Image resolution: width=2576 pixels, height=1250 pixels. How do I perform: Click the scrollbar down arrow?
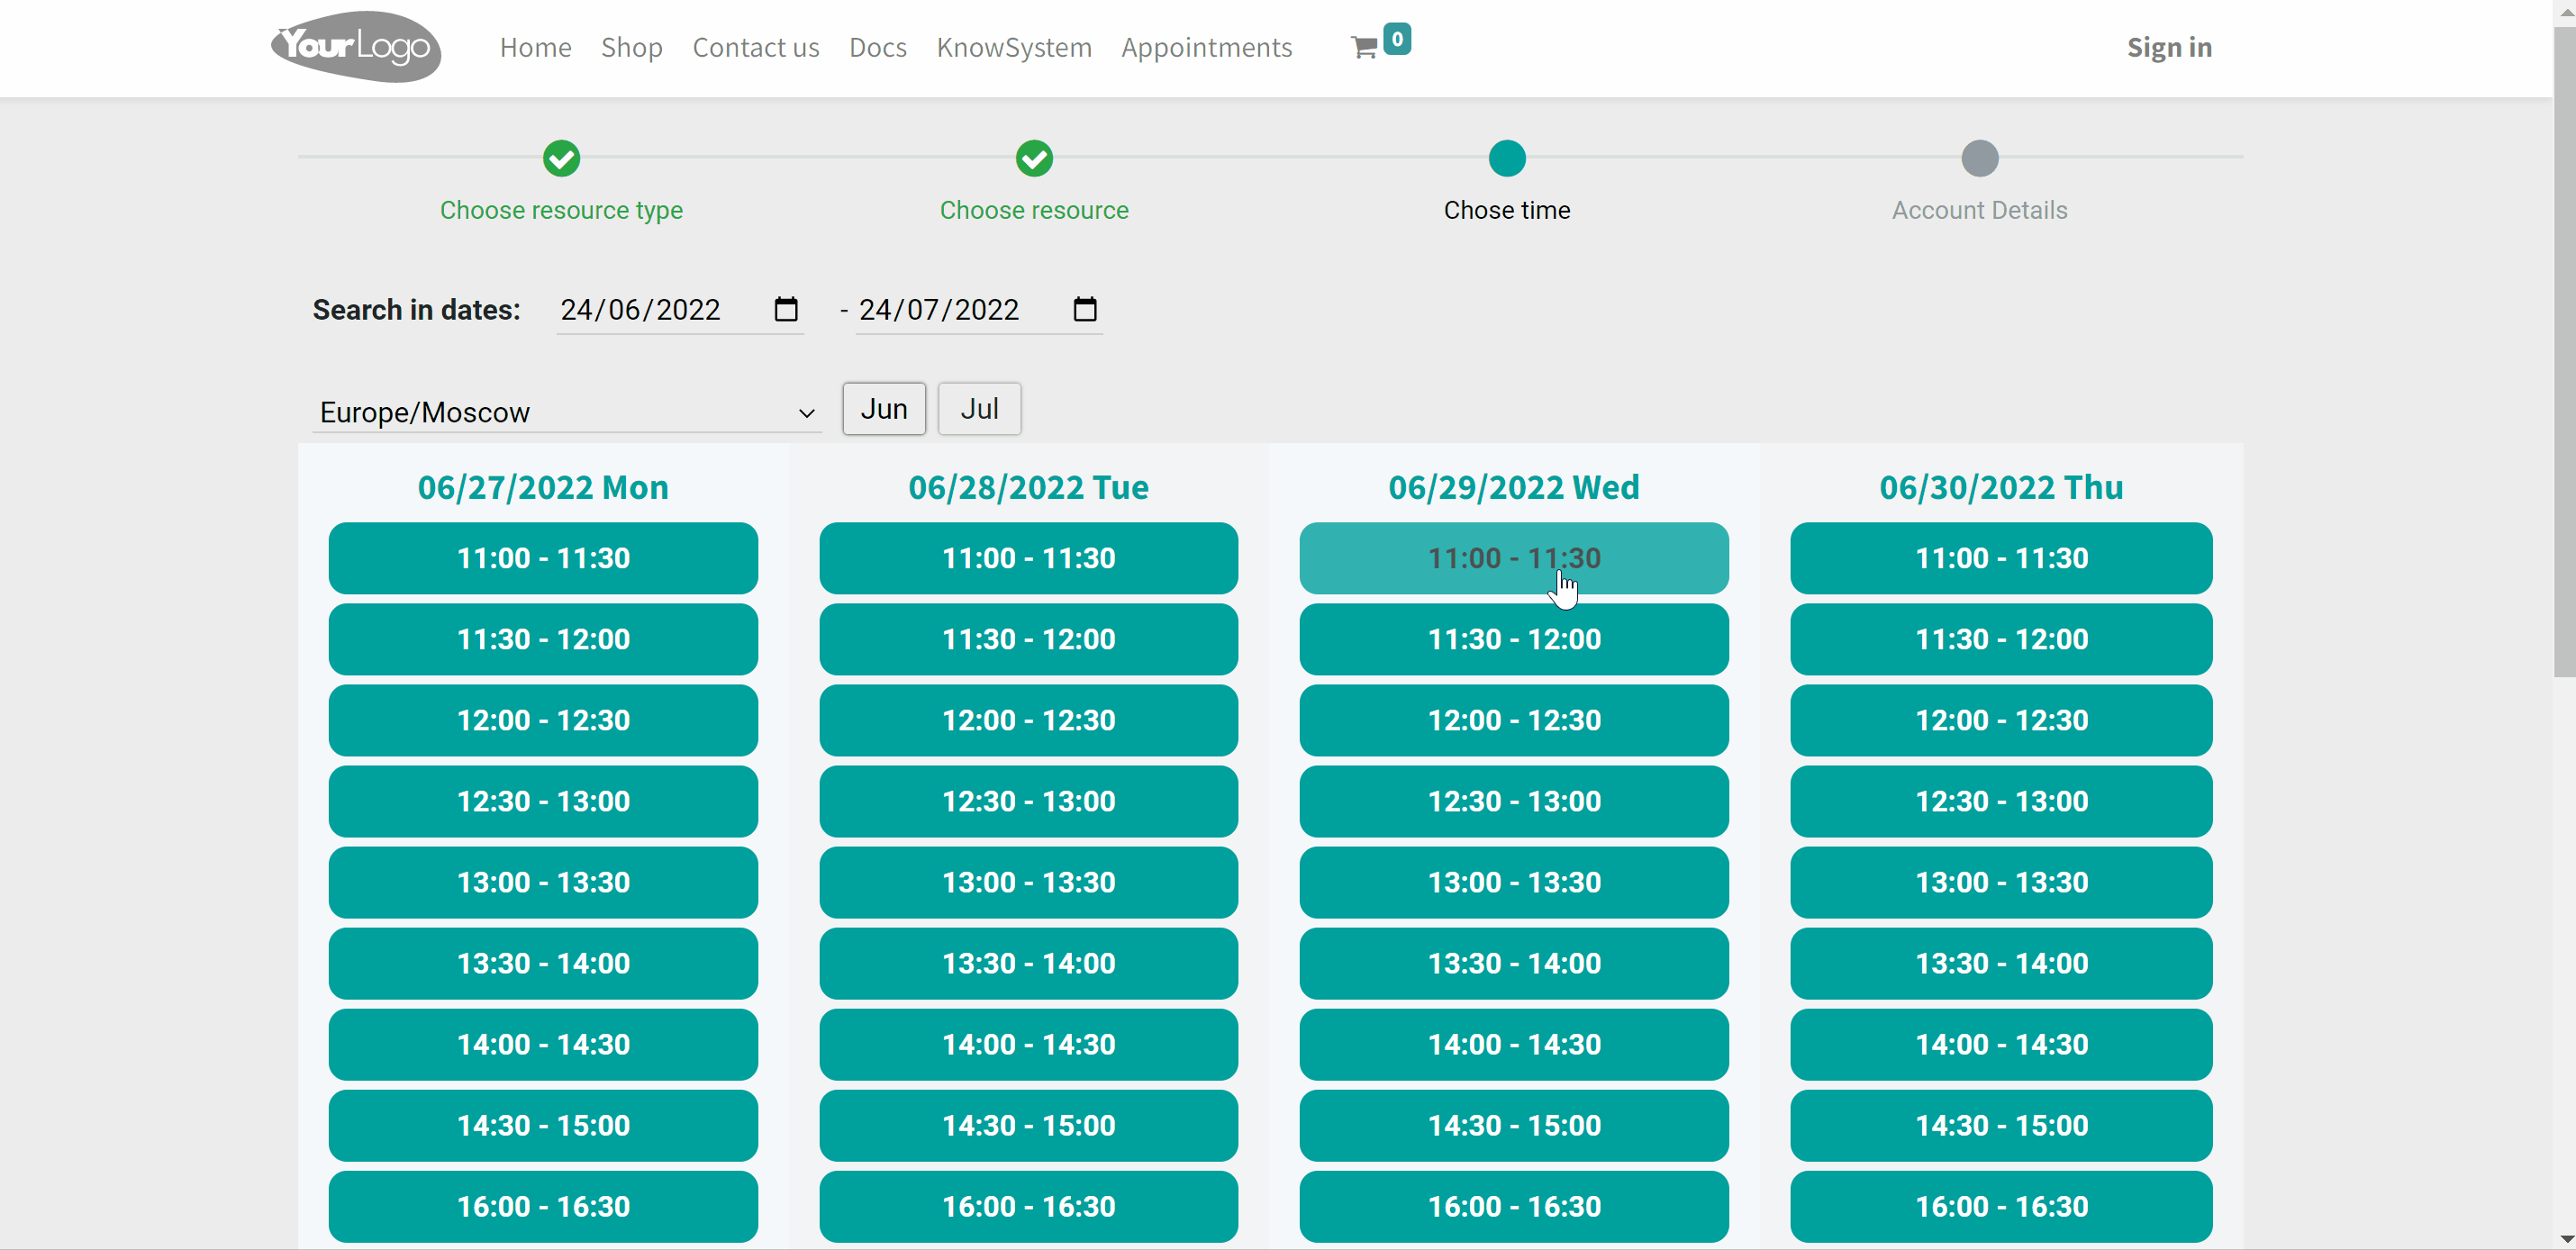coord(2564,1239)
